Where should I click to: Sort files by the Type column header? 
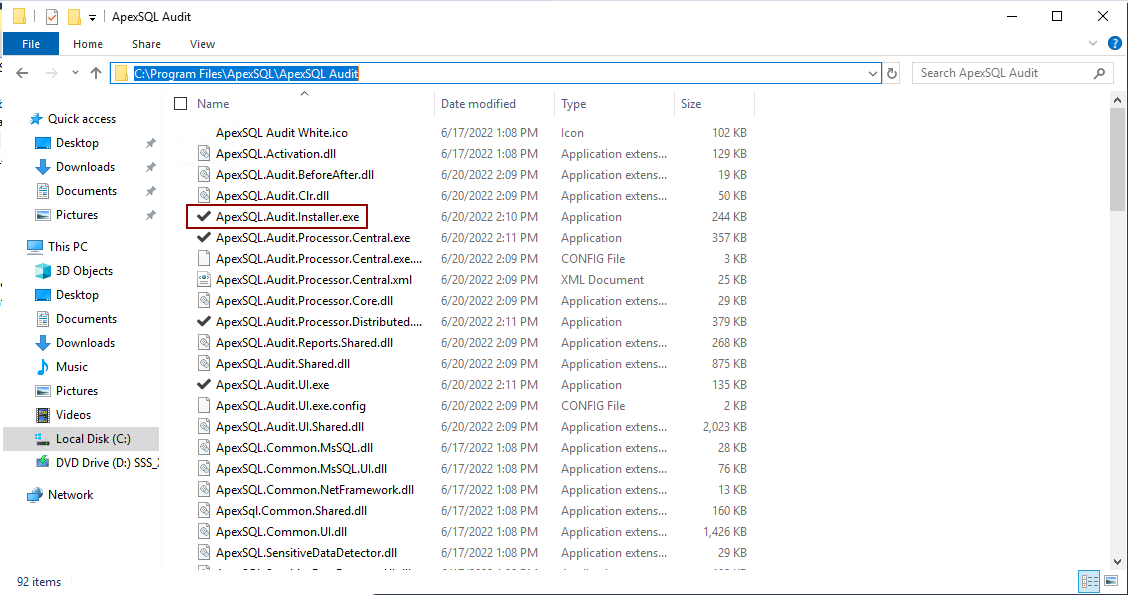pos(573,104)
